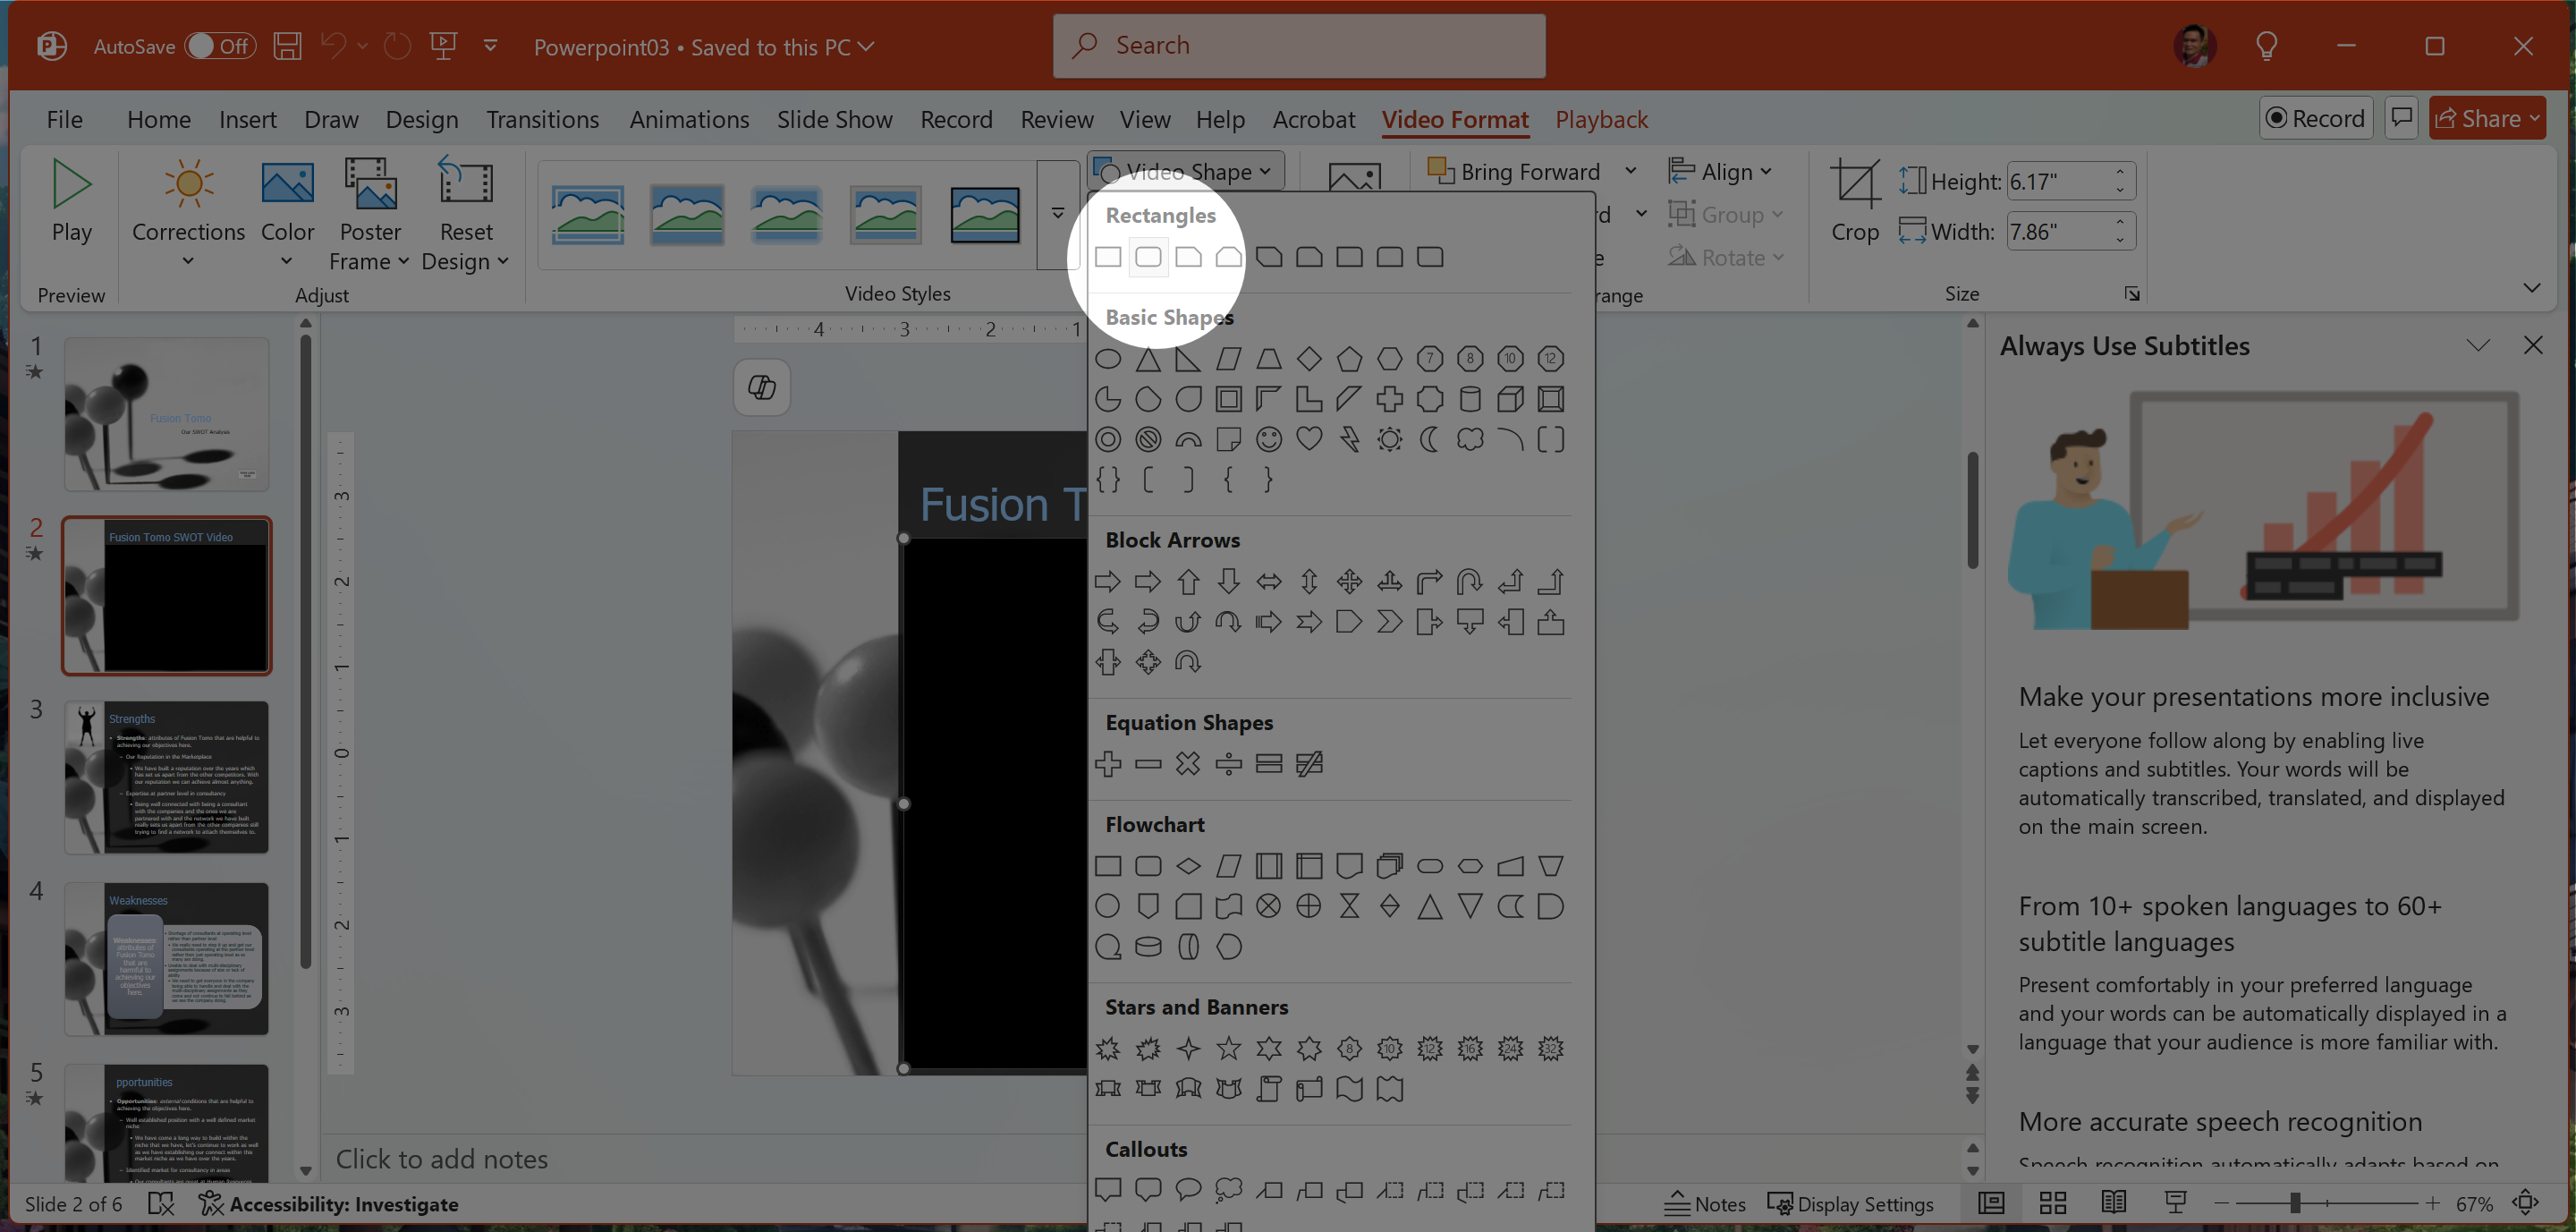
Task: Toggle AutoSave switch
Action: click(x=221, y=46)
